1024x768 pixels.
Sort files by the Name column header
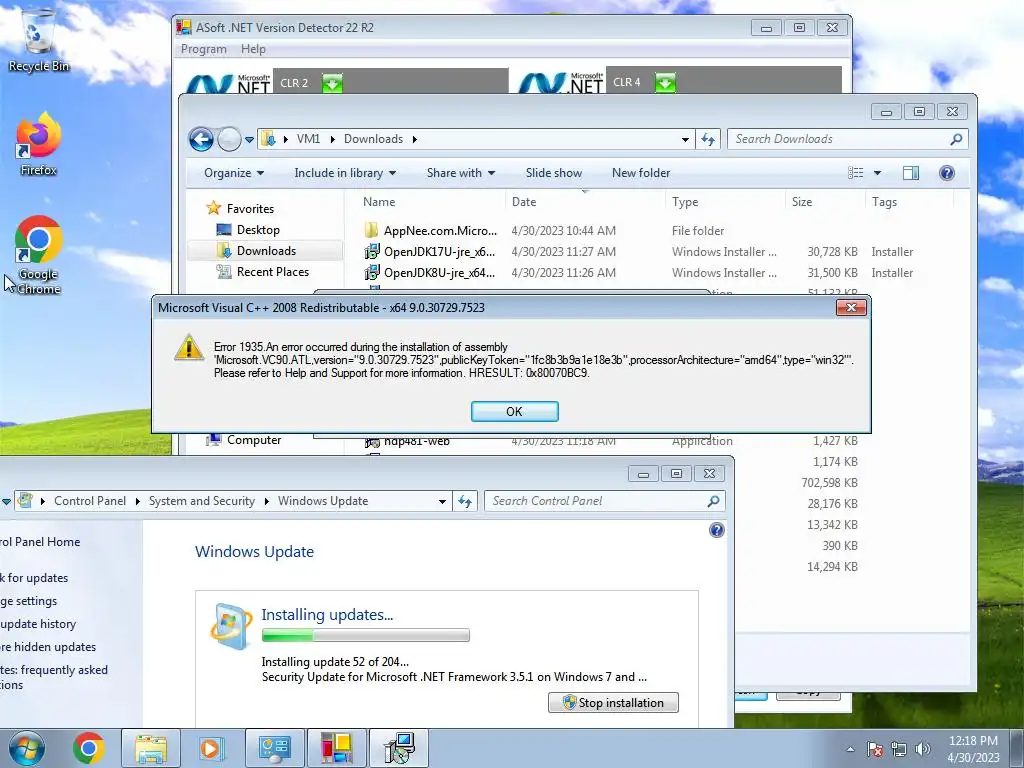379,202
